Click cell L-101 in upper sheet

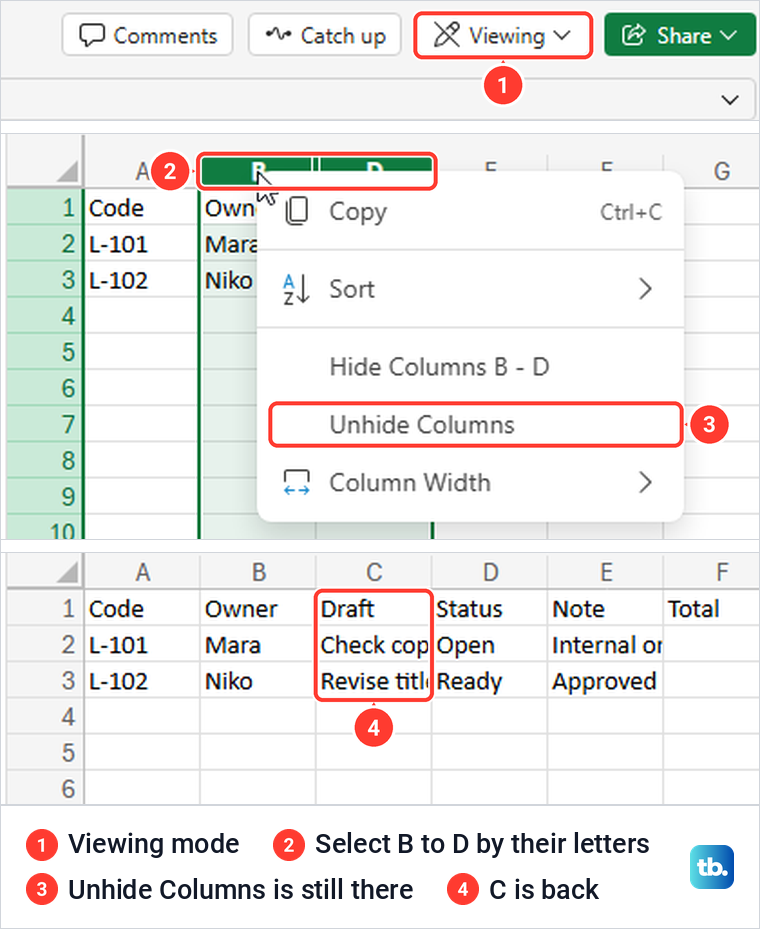(x=142, y=244)
